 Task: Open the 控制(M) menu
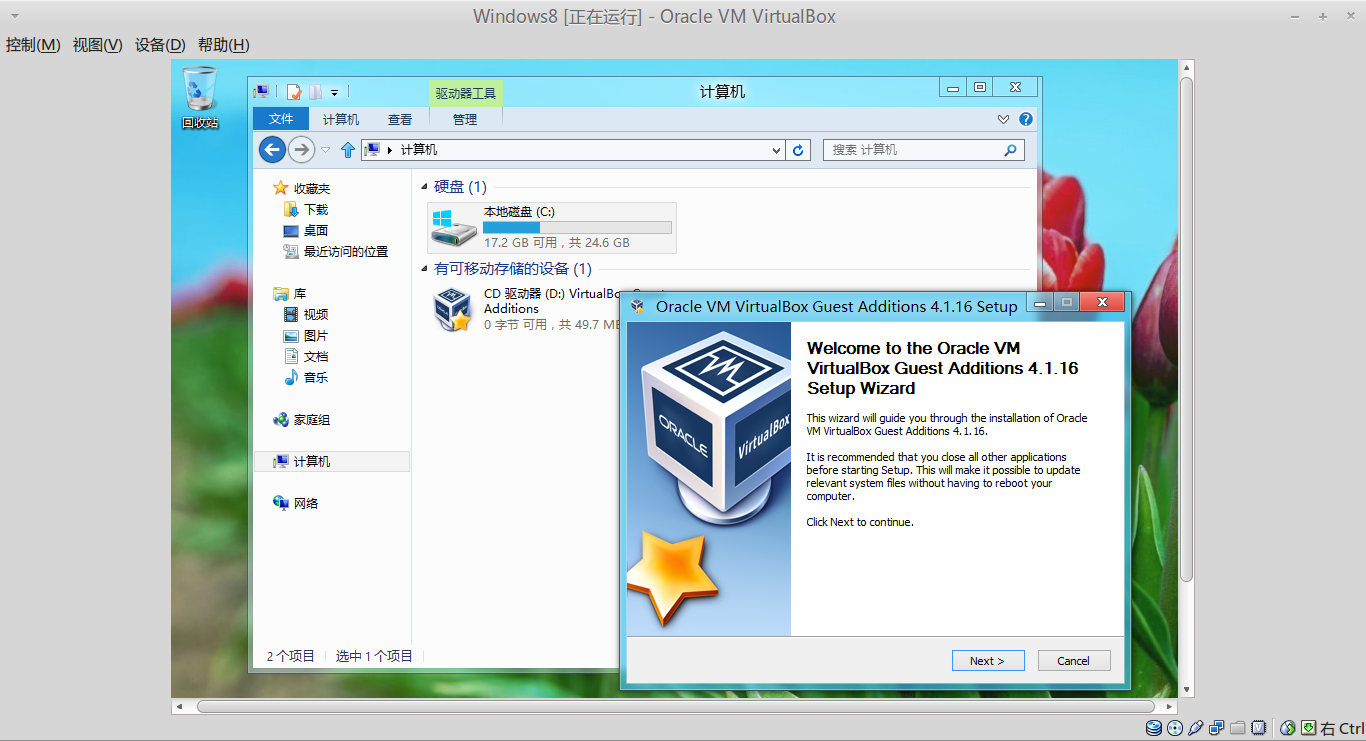click(x=33, y=45)
